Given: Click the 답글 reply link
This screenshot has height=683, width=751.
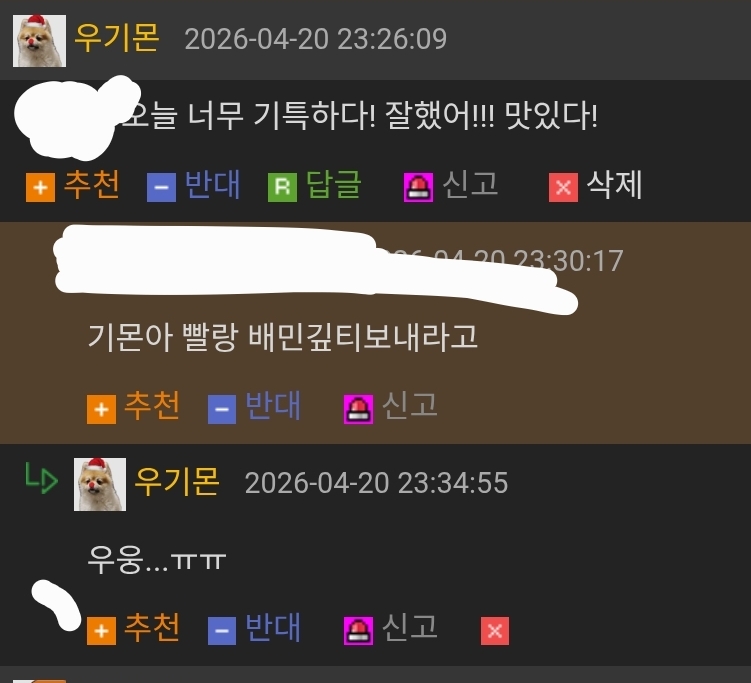Looking at the screenshot, I should [x=333, y=185].
